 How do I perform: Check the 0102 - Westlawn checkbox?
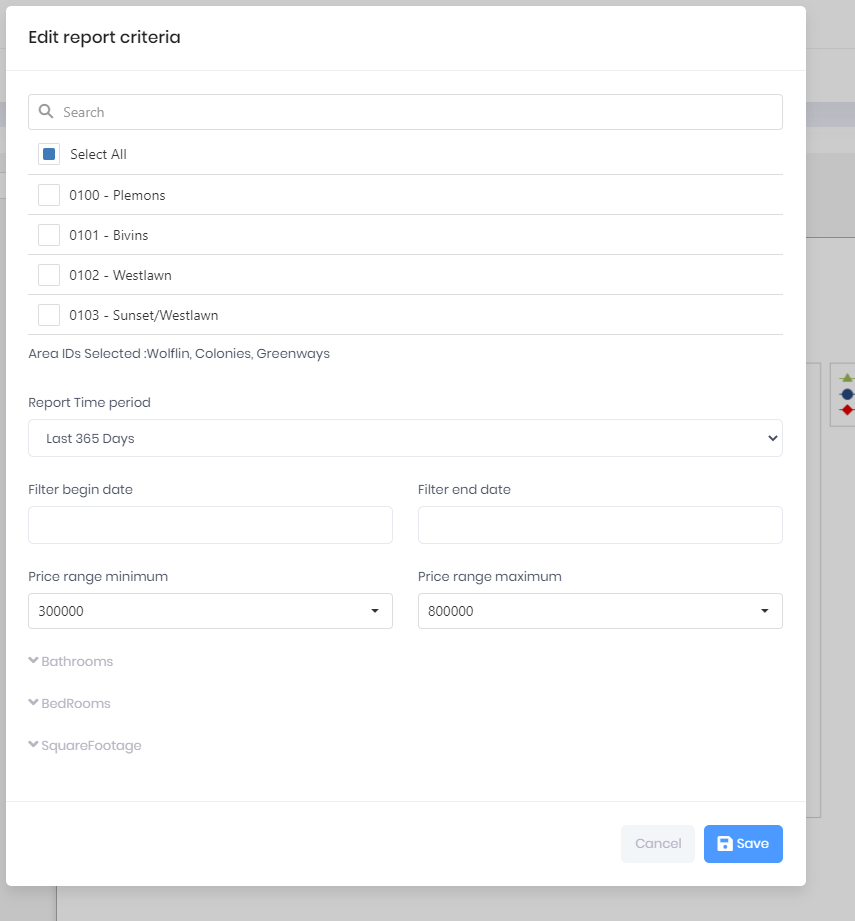pyautogui.click(x=49, y=275)
